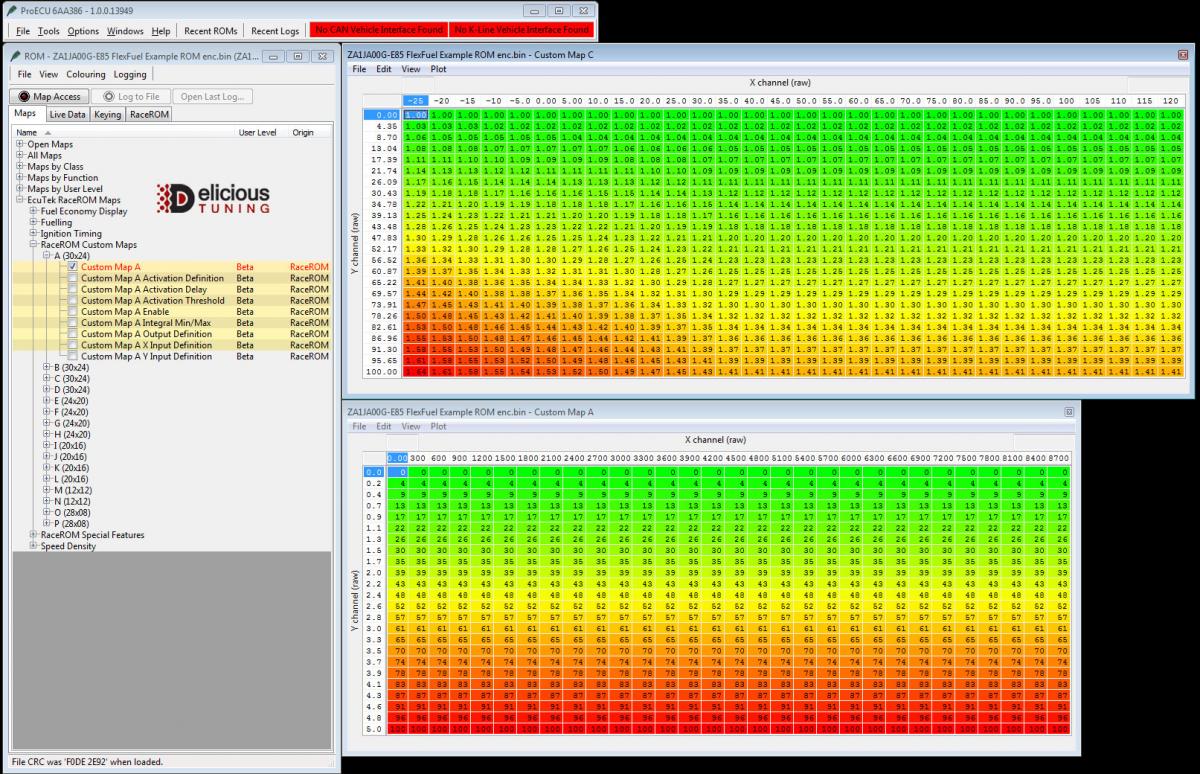Click the Map Access button

point(49,96)
